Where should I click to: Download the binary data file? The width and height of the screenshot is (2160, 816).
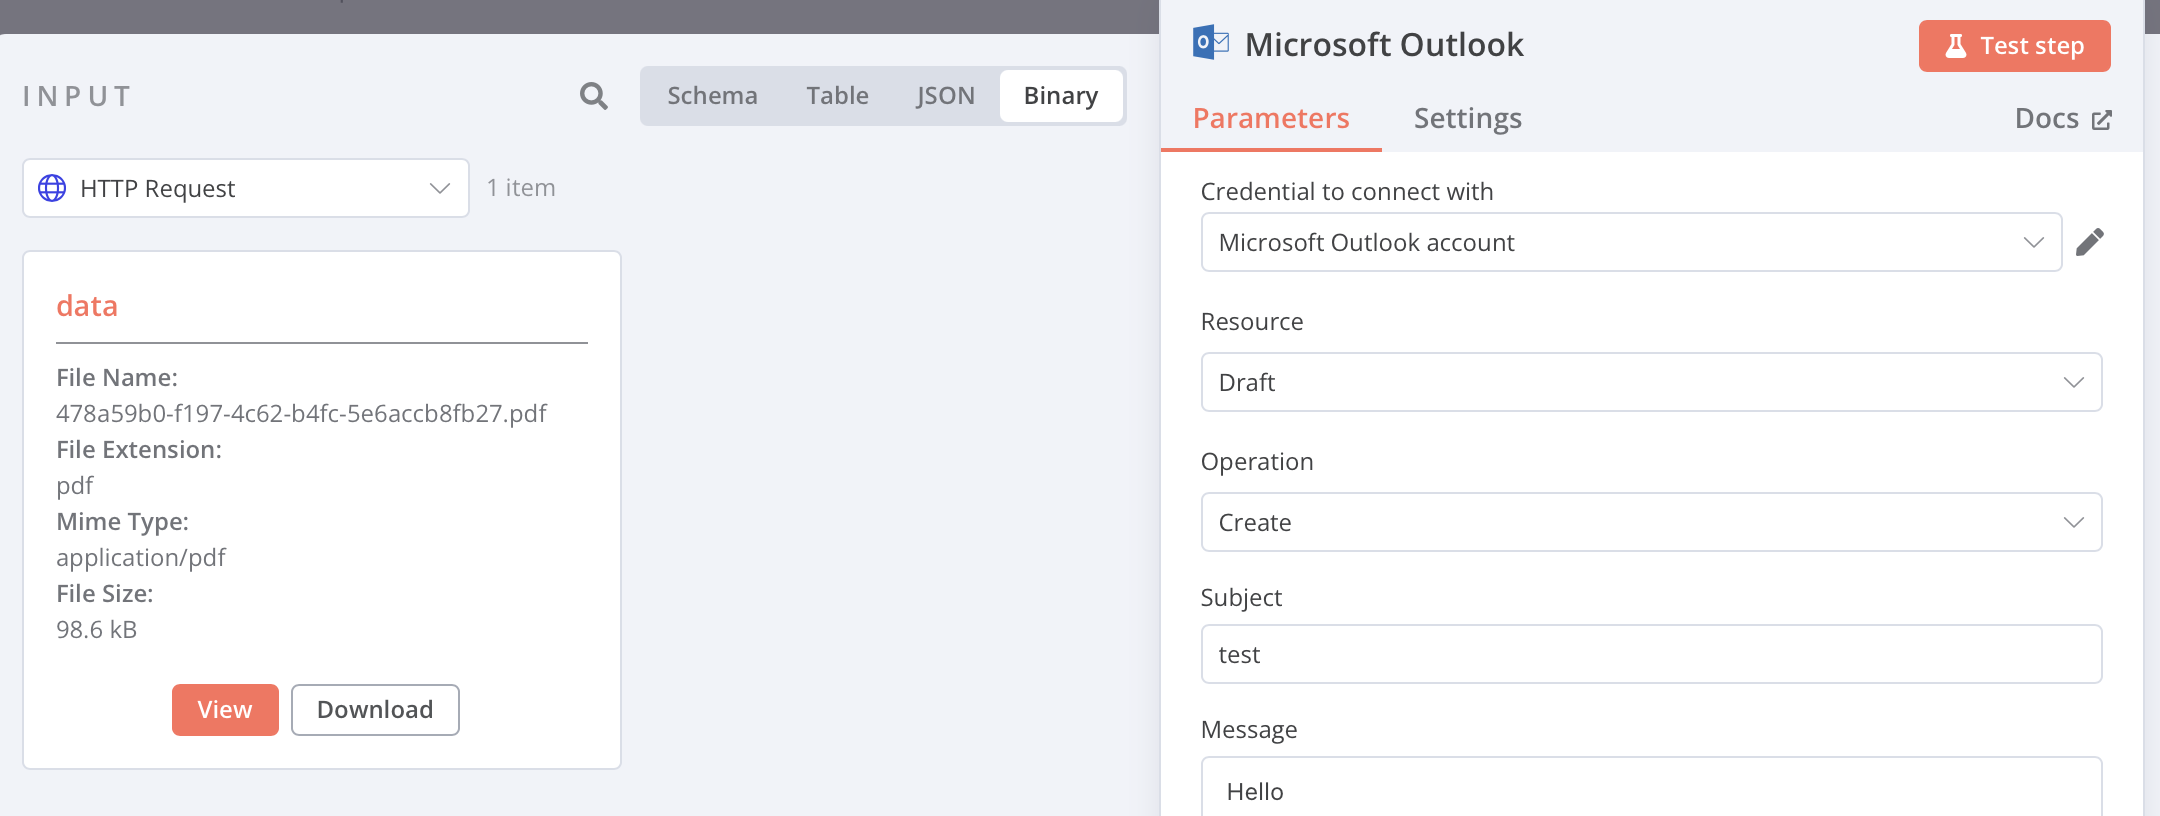375,710
